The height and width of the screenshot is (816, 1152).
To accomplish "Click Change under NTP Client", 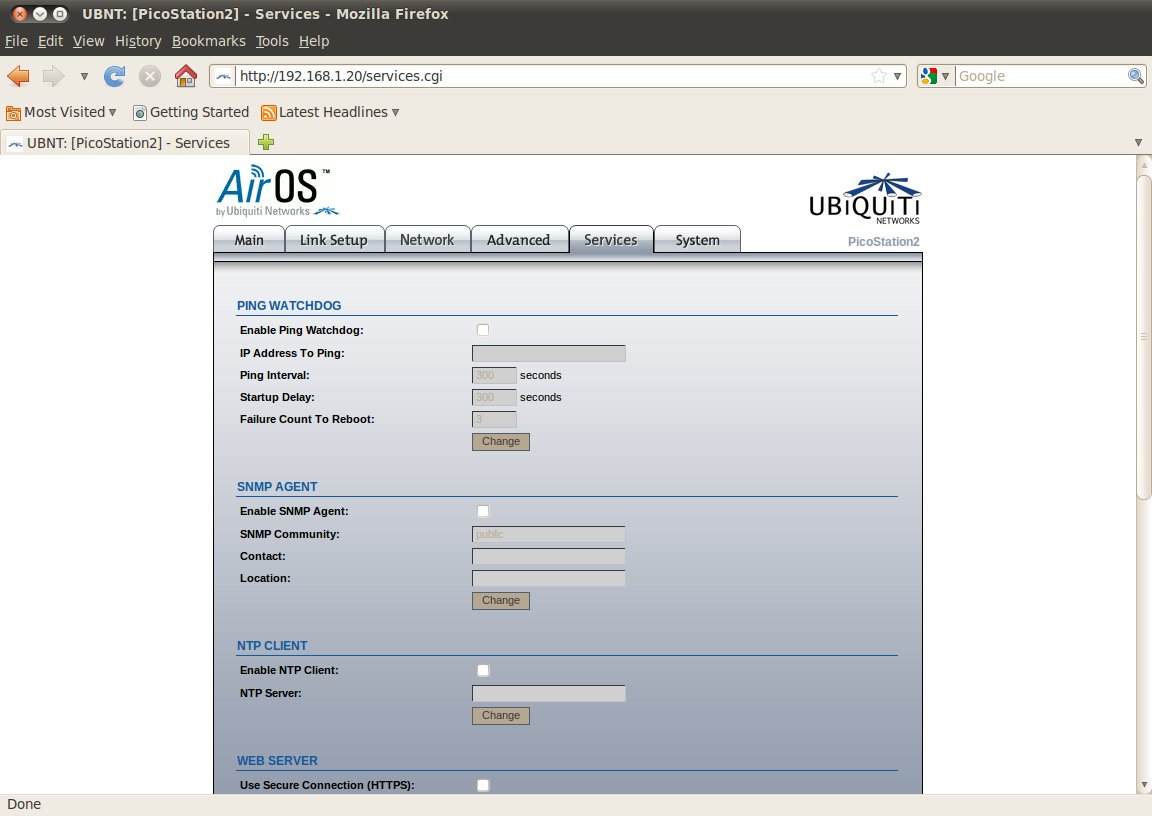I will [x=500, y=715].
